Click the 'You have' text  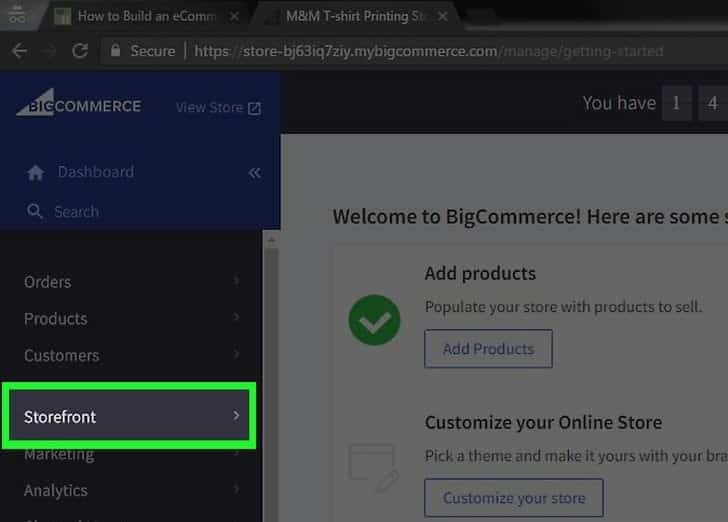point(619,103)
